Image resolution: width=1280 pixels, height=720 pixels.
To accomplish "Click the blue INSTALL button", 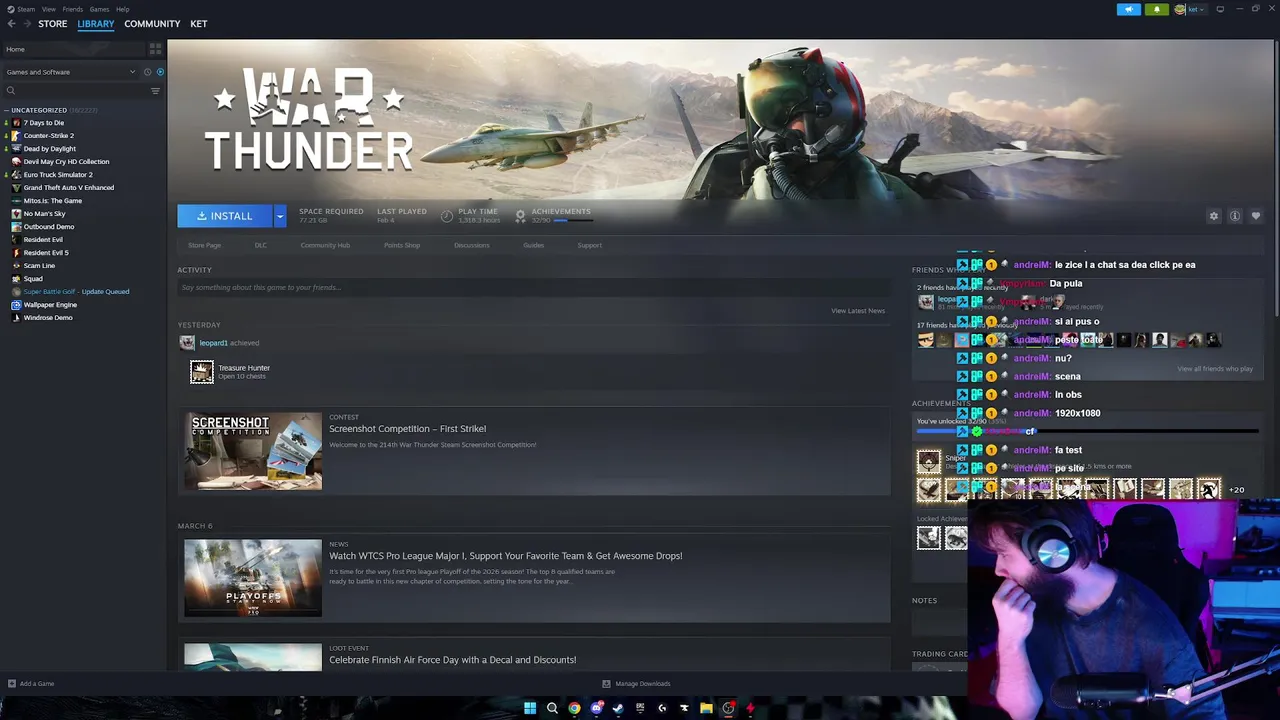I will 225,216.
